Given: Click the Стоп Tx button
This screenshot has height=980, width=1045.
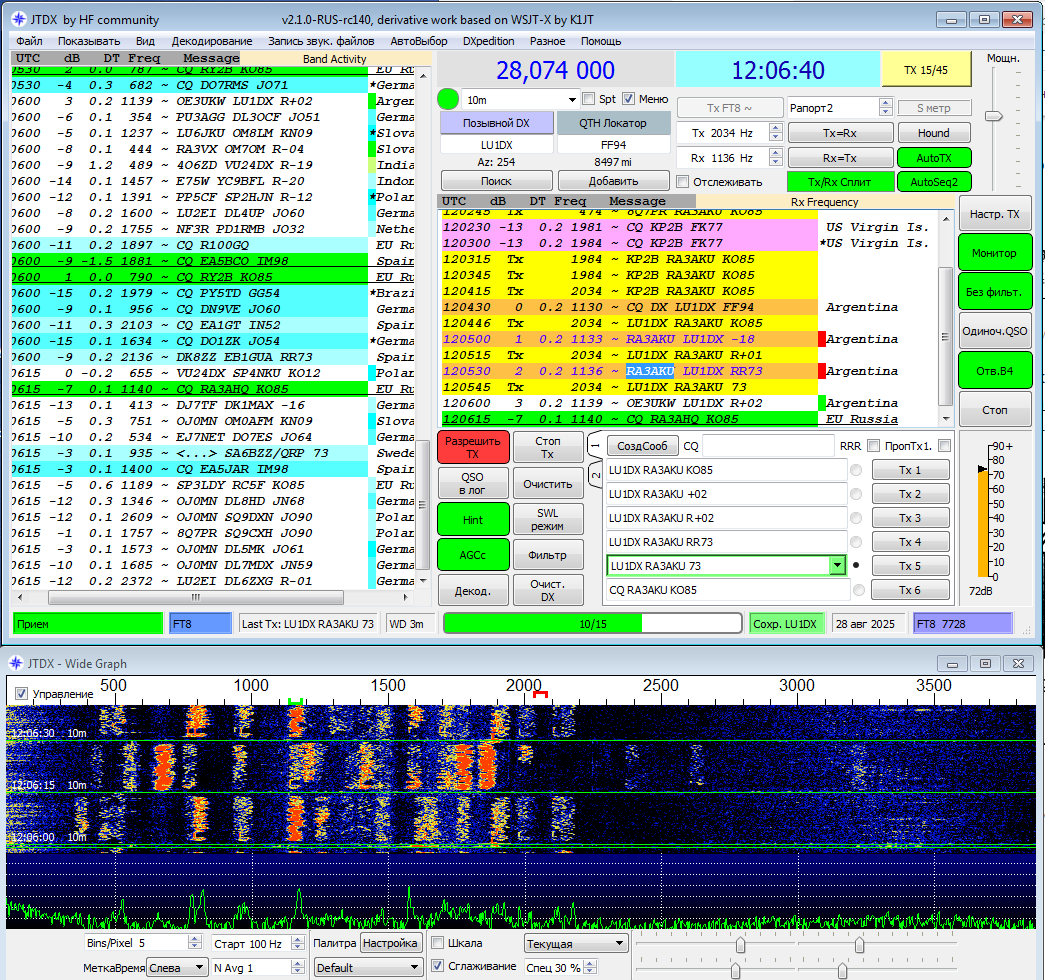Looking at the screenshot, I should tap(547, 447).
